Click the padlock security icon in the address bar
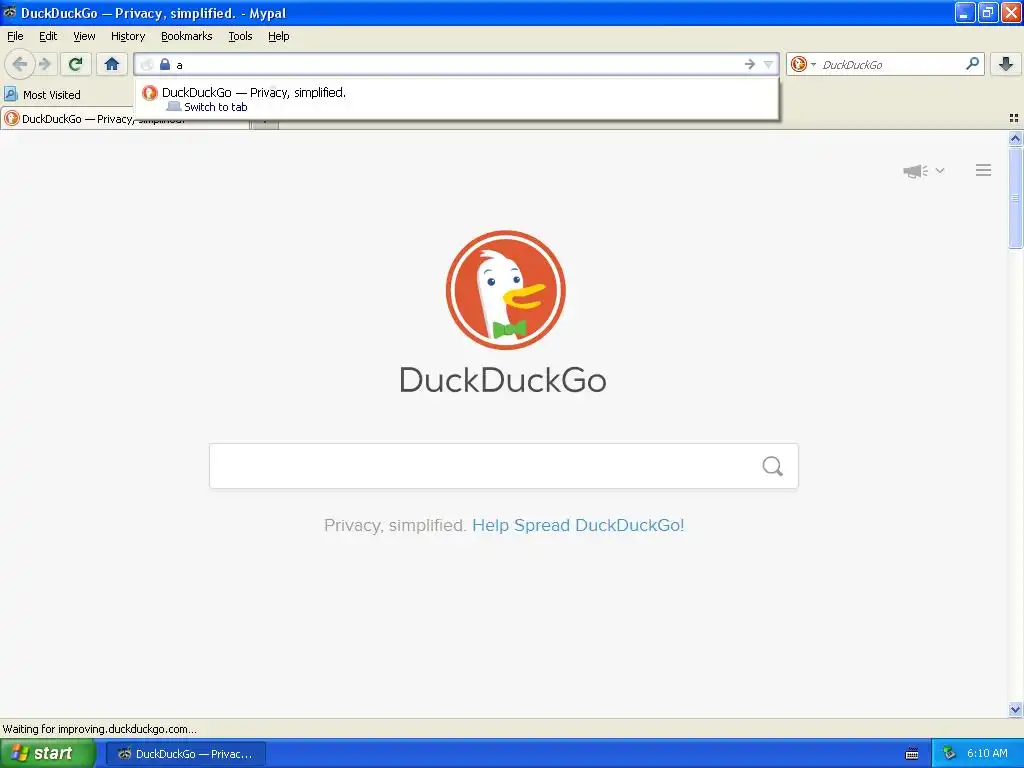Viewport: 1024px width, 768px height. 165,64
